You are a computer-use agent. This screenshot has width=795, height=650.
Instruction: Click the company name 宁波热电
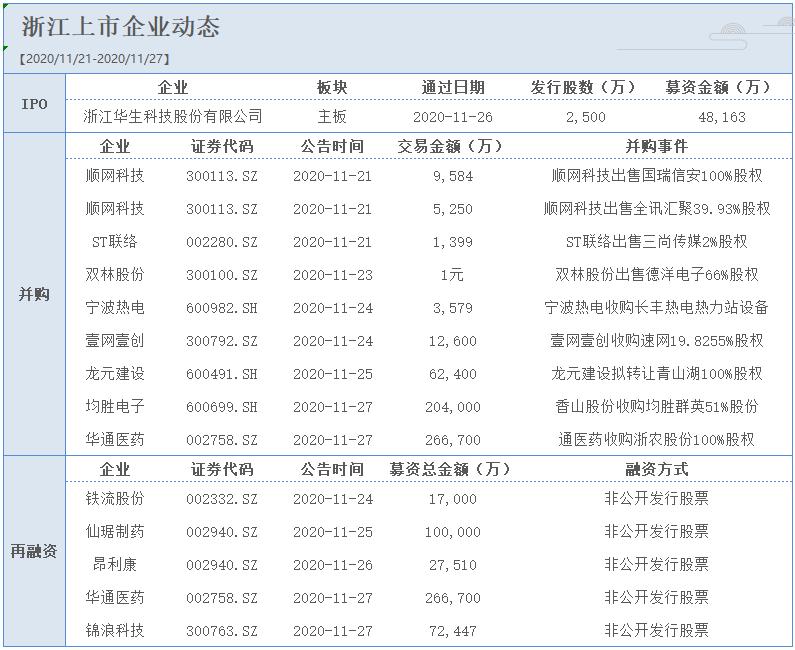115,307
